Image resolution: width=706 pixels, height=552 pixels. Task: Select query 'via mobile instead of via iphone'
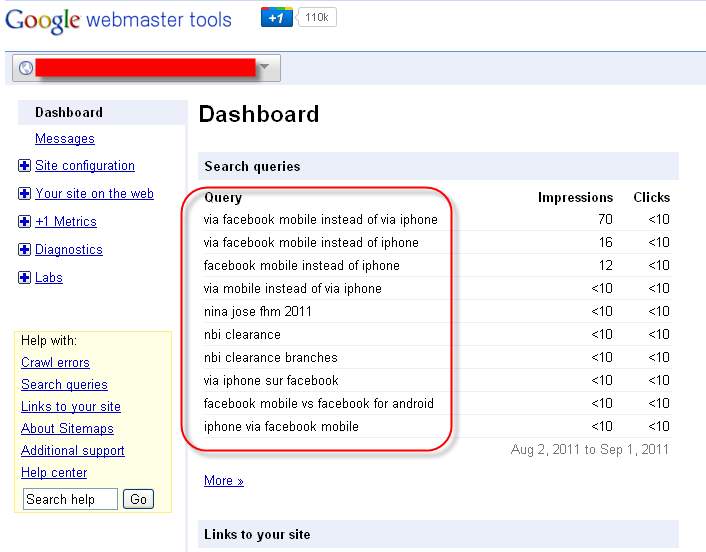click(293, 288)
